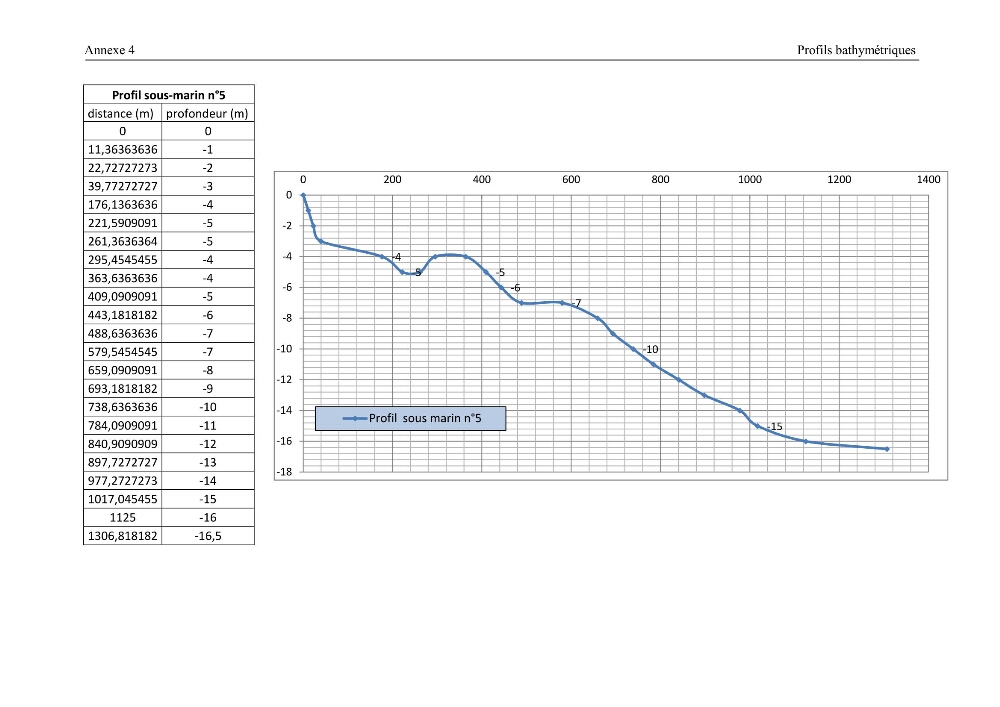
Task: Click the chart legend 'Profil sous marin n°5'
Action: pos(410,418)
